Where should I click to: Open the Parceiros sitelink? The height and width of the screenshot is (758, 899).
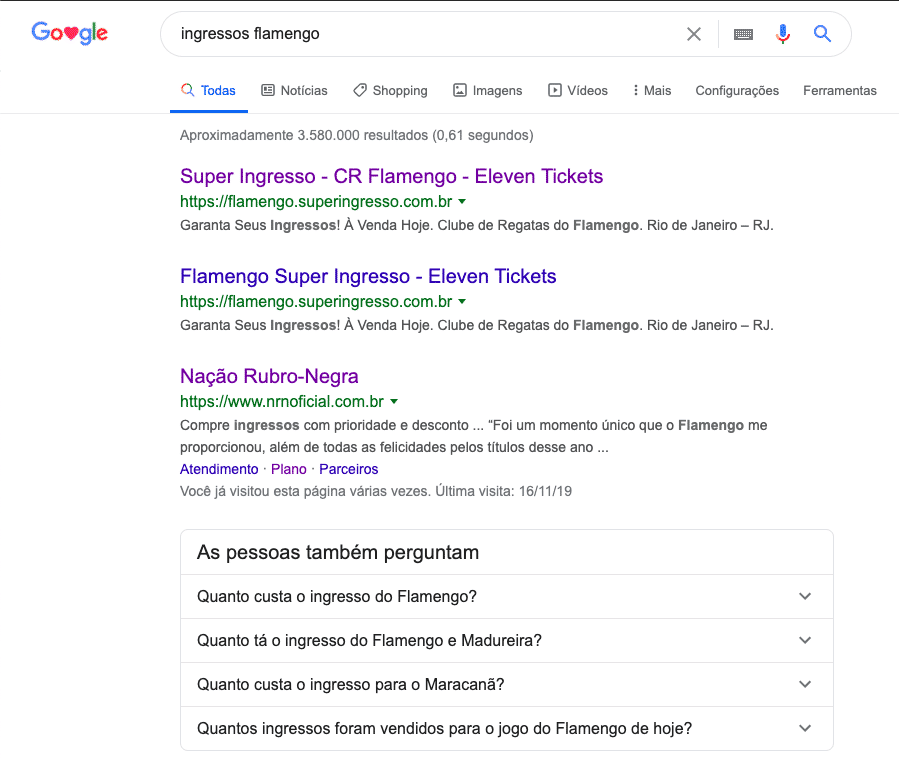349,469
